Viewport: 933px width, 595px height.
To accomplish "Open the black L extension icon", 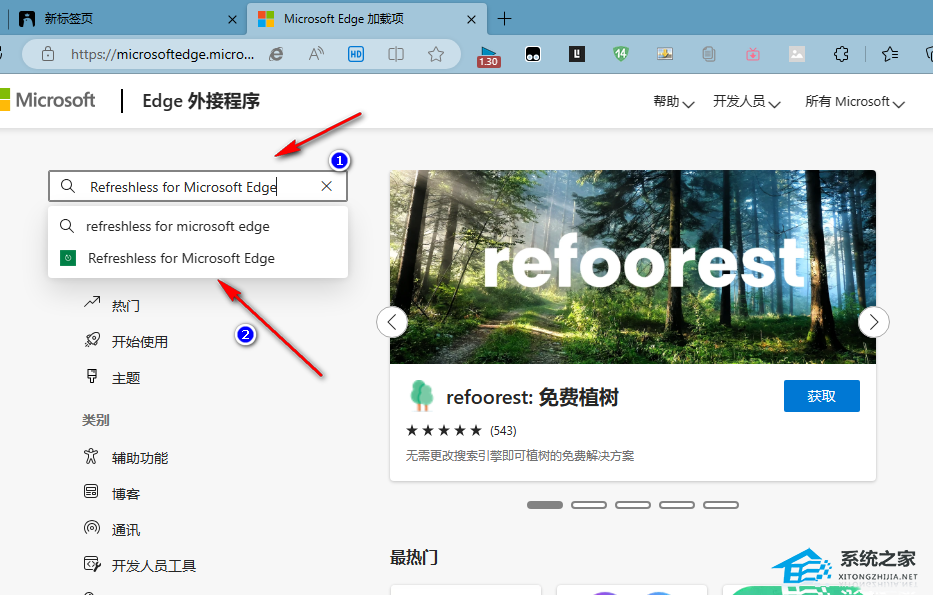I will point(577,54).
